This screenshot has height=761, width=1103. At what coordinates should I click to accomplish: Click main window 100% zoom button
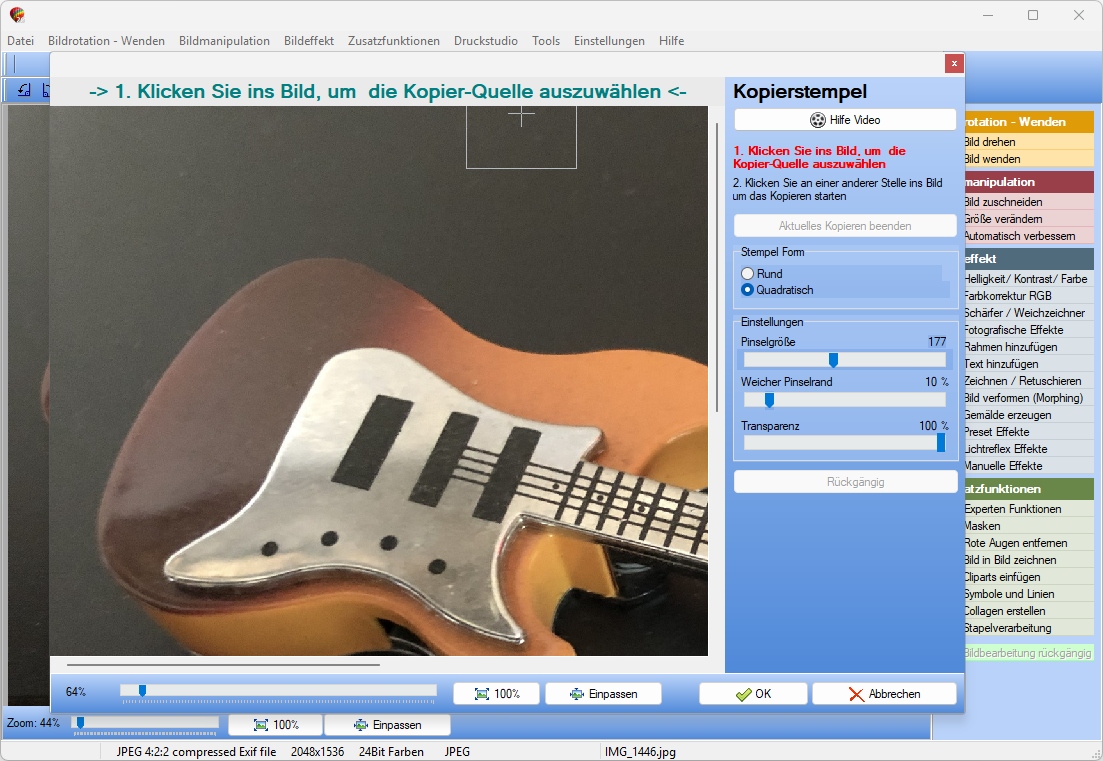(x=276, y=724)
